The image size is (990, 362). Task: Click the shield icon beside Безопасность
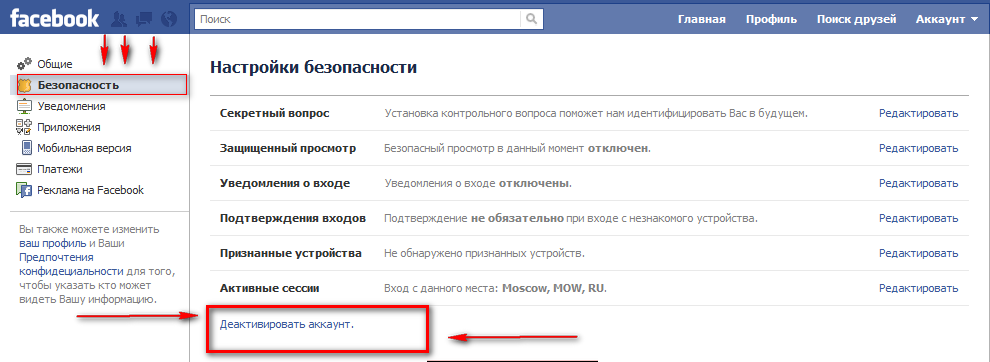[x=25, y=85]
